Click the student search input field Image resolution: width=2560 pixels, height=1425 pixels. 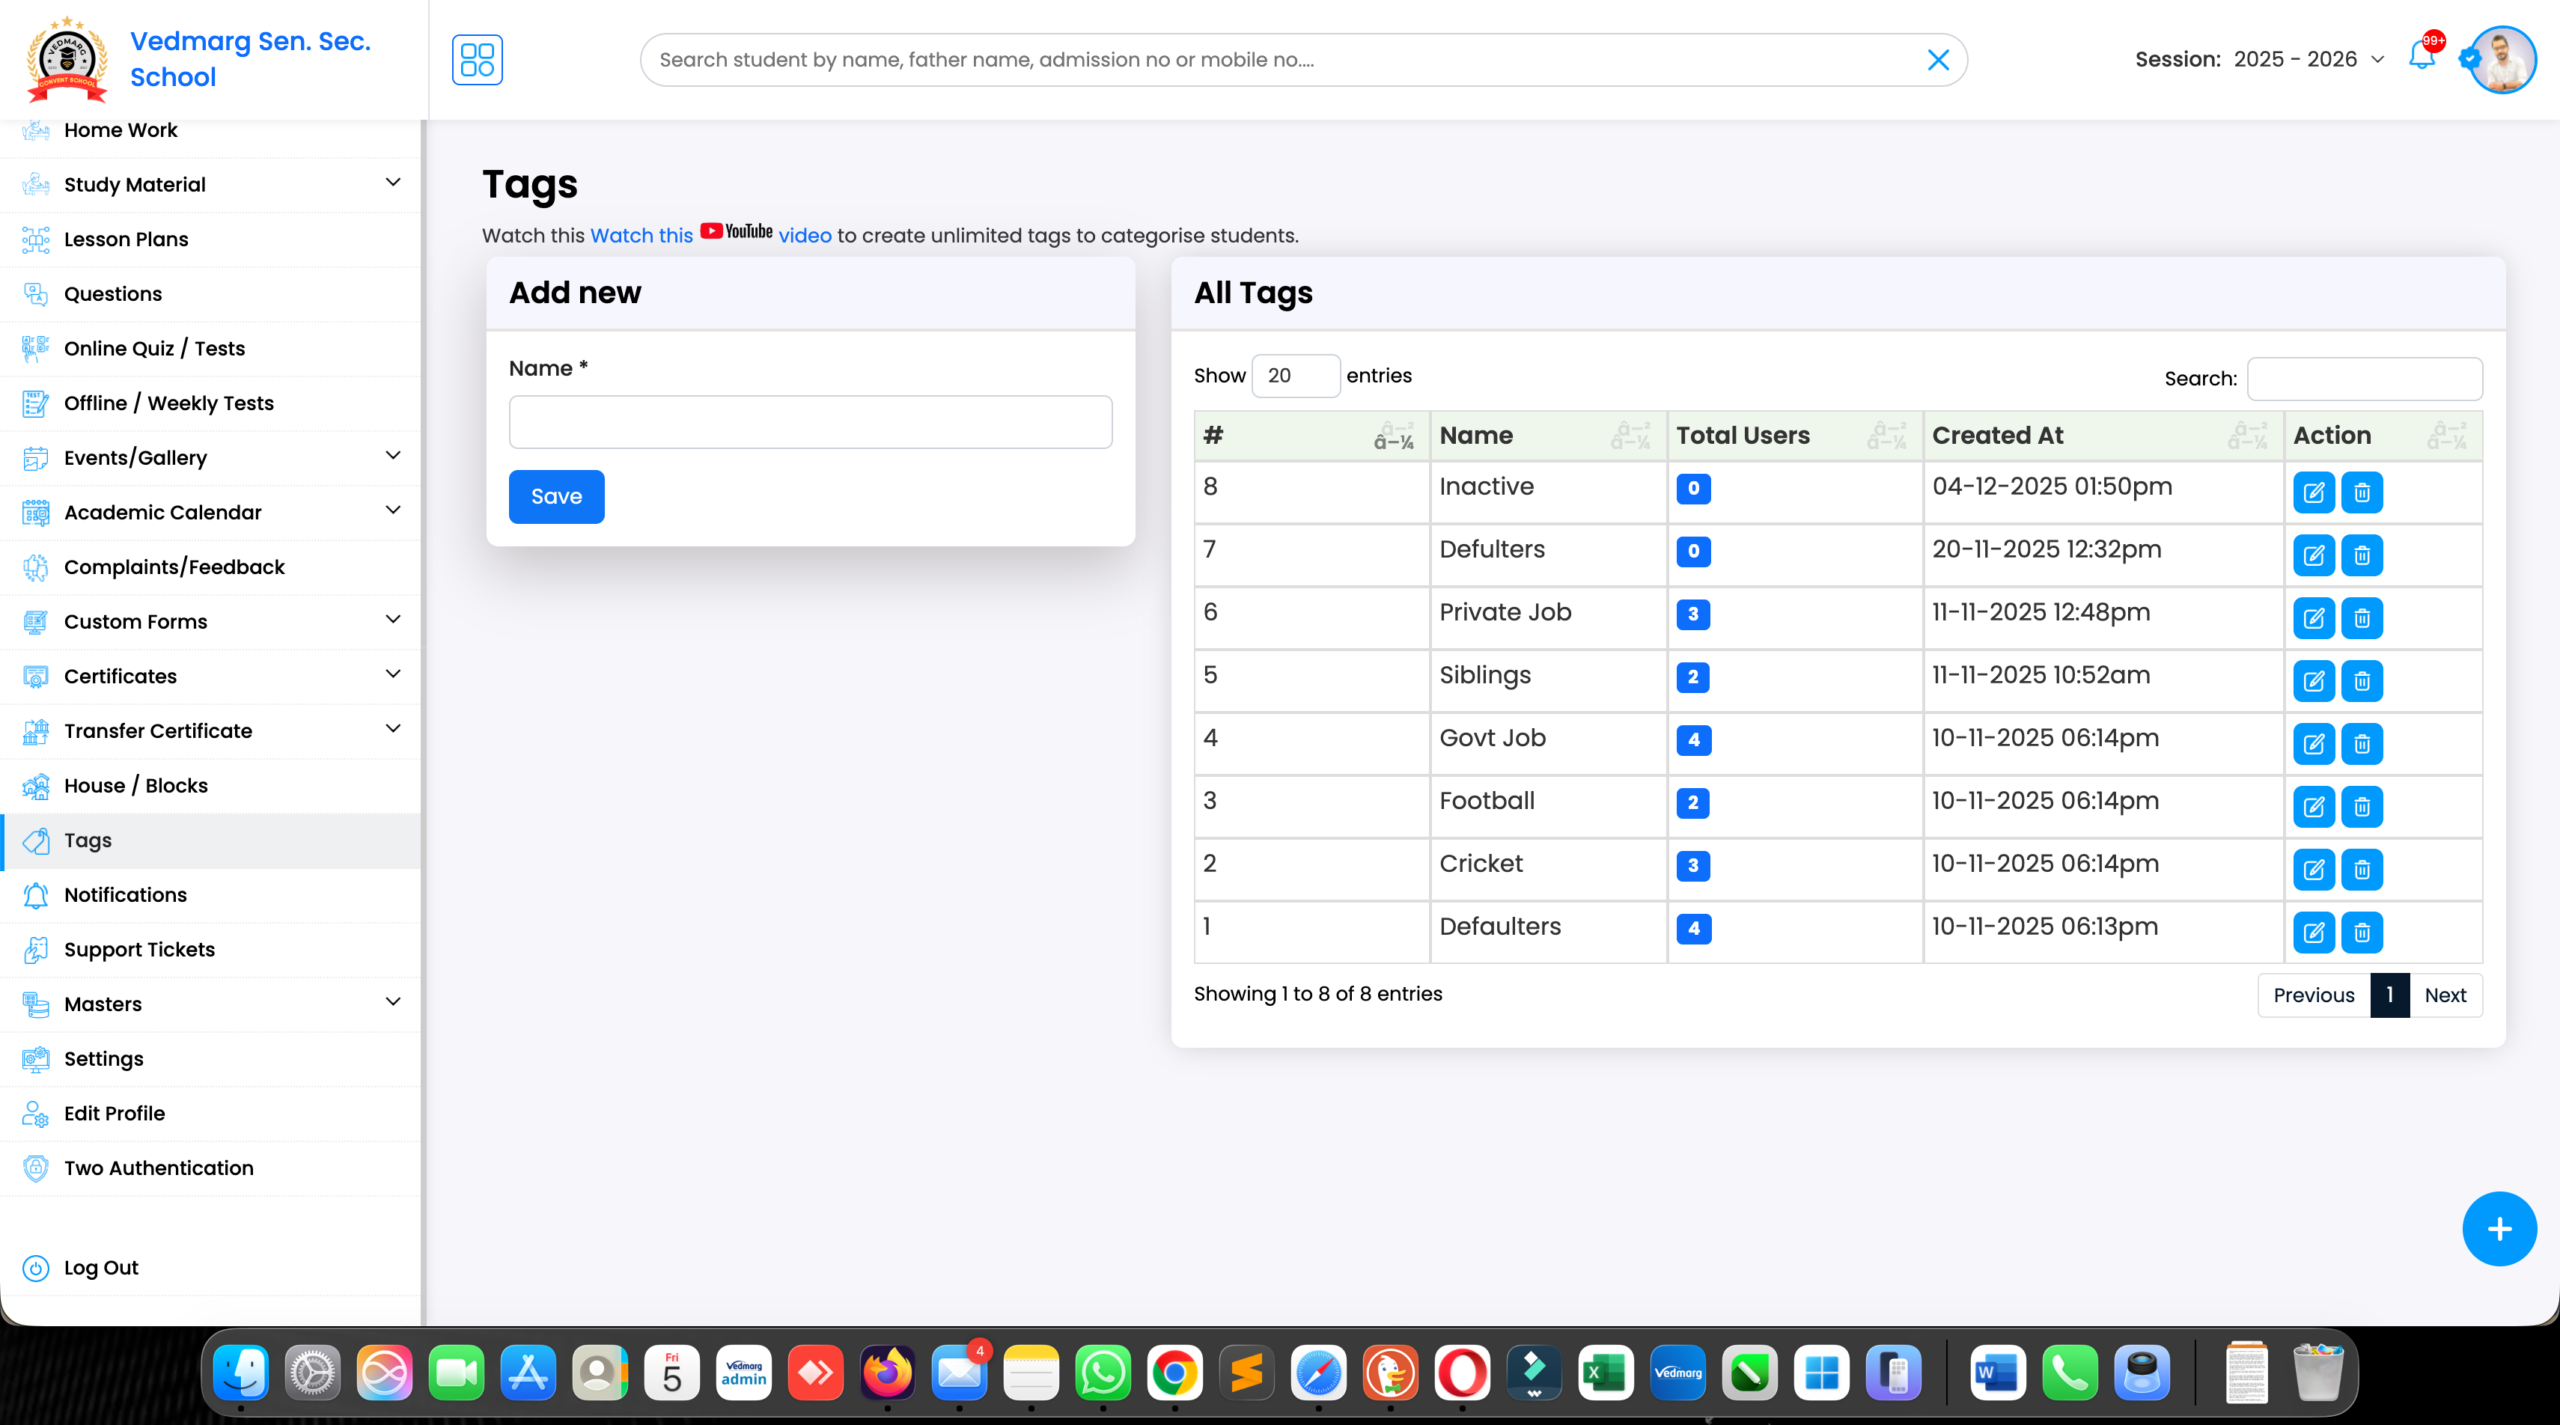(x=1200, y=59)
